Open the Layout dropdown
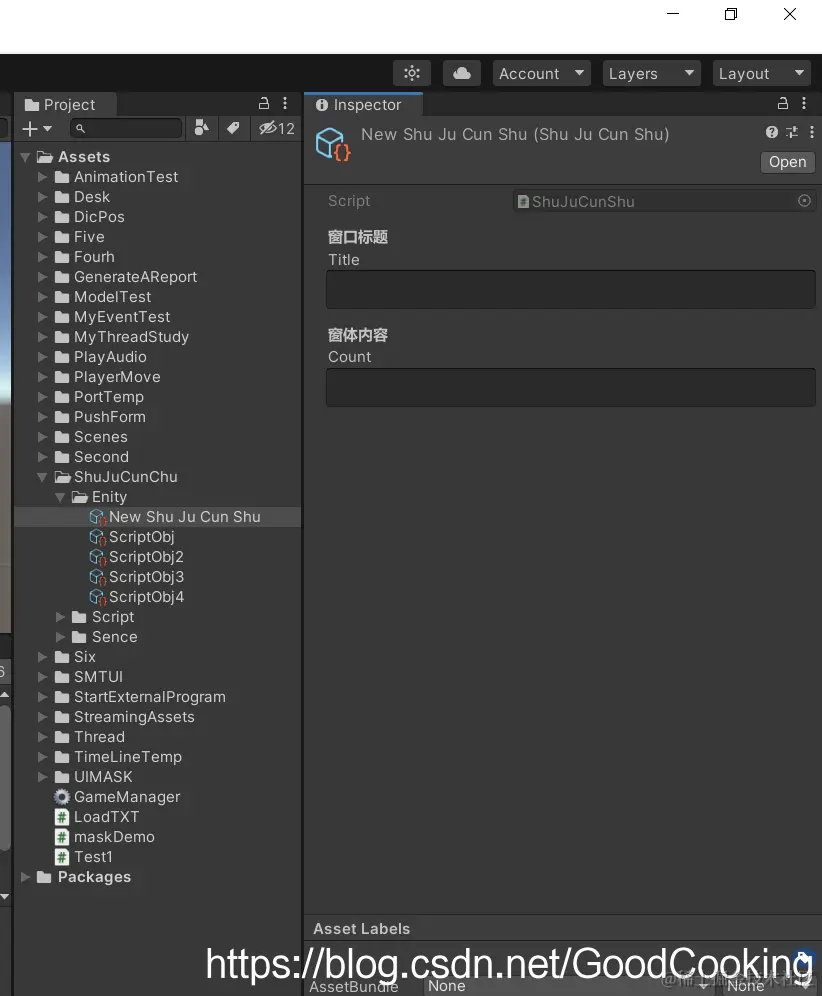The height and width of the screenshot is (996, 822). click(762, 73)
